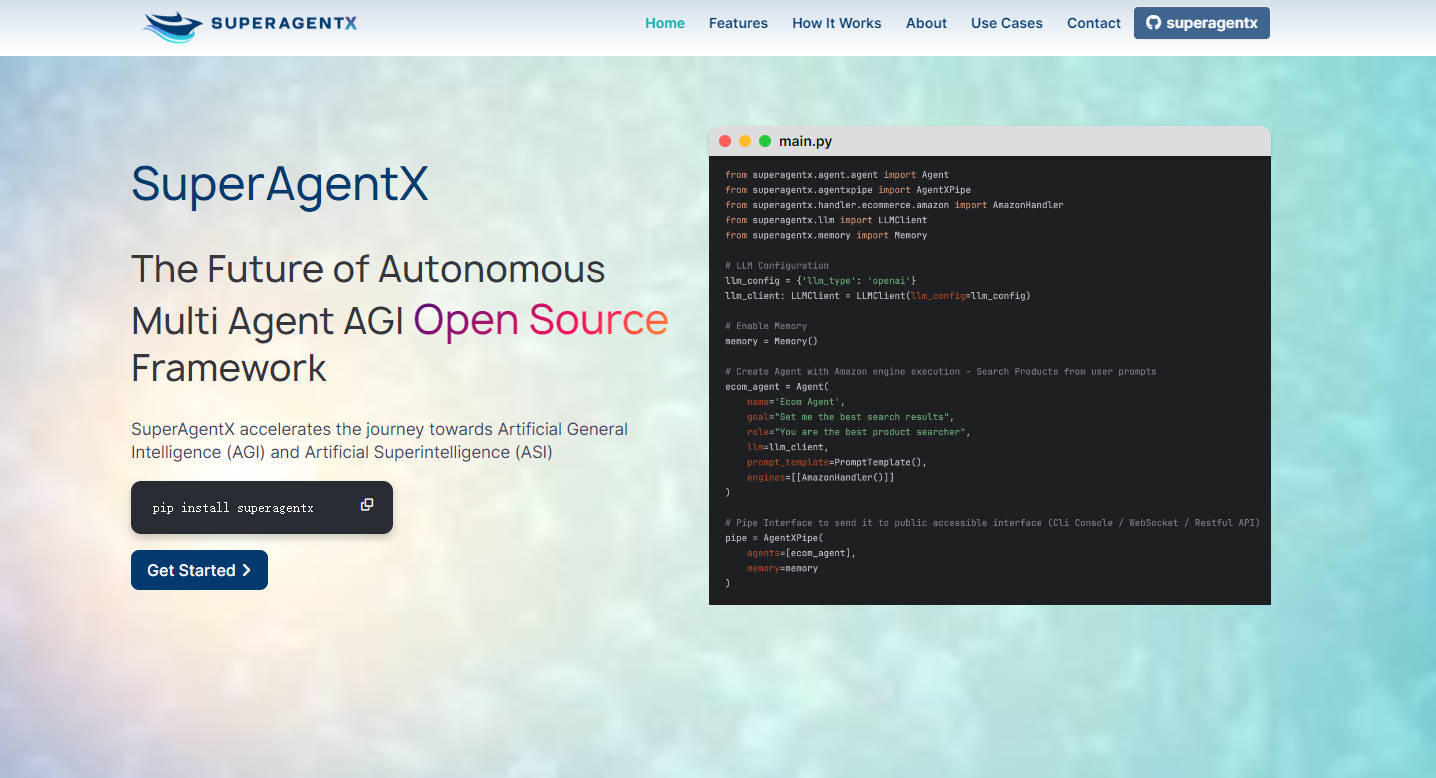Viewport: 1436px width, 778px height.
Task: Click the SUPERAGENTX wordmark text in header
Action: click(284, 24)
